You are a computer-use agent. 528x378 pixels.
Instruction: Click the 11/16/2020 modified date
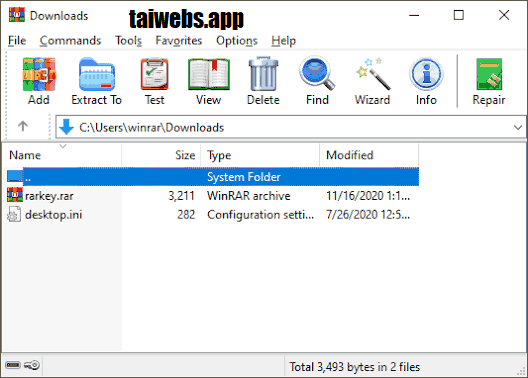point(368,196)
